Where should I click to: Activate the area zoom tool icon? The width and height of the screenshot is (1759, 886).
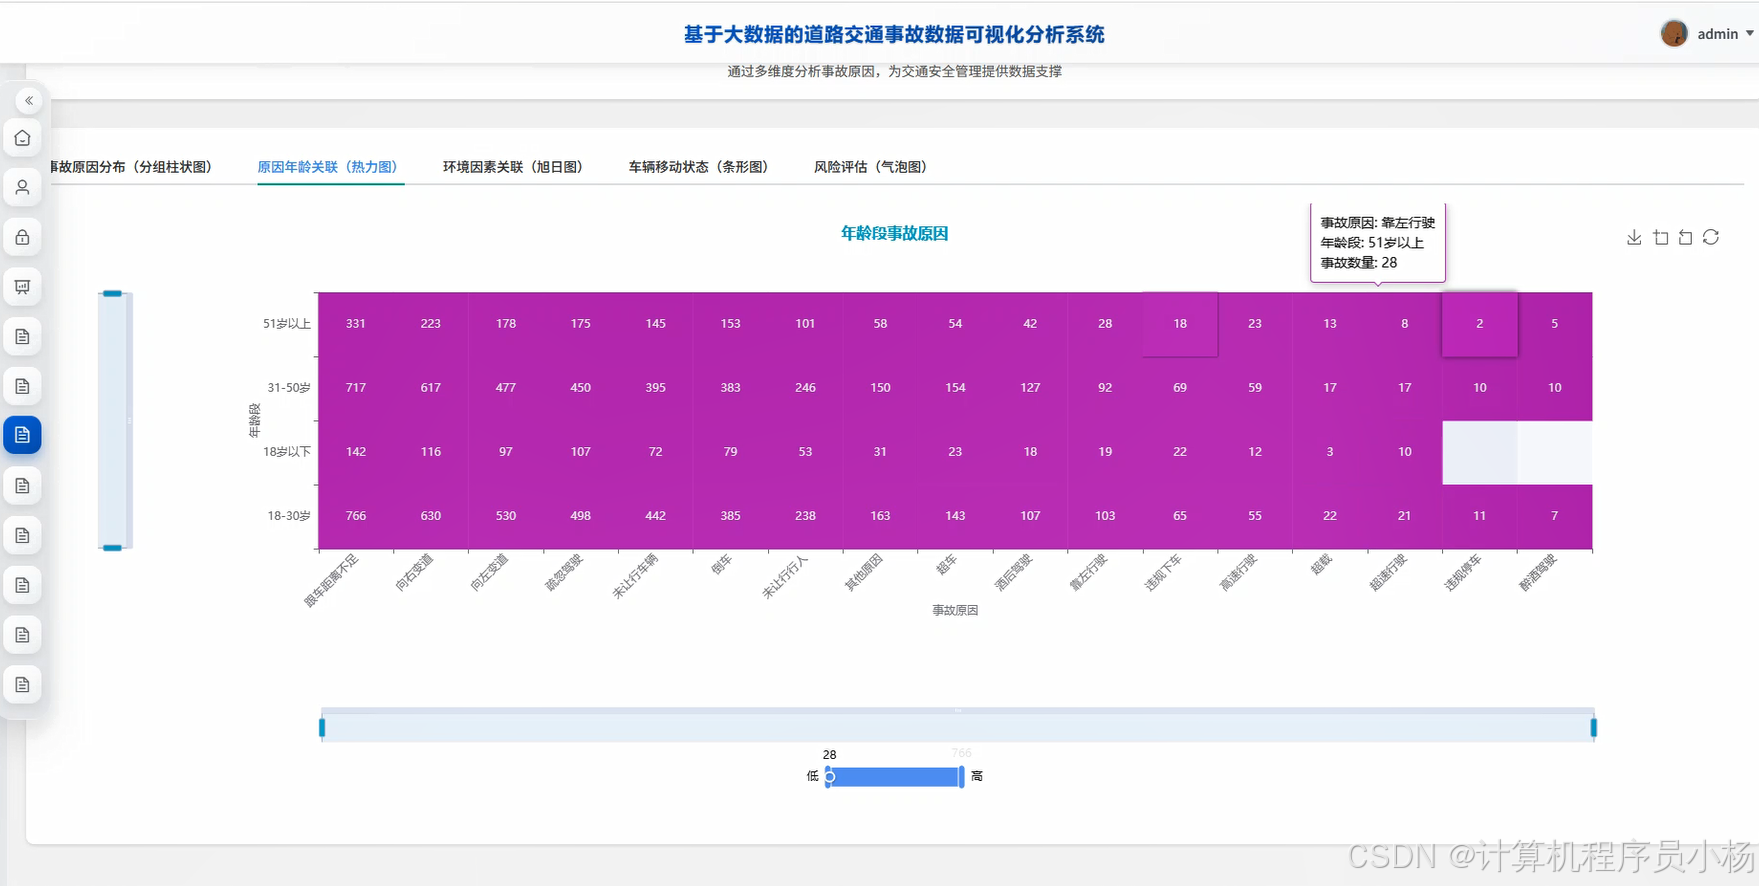pyautogui.click(x=1661, y=237)
